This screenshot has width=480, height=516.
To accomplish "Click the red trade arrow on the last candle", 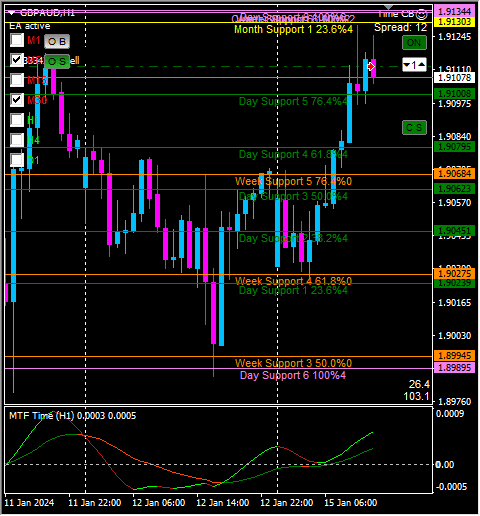I will coord(371,67).
